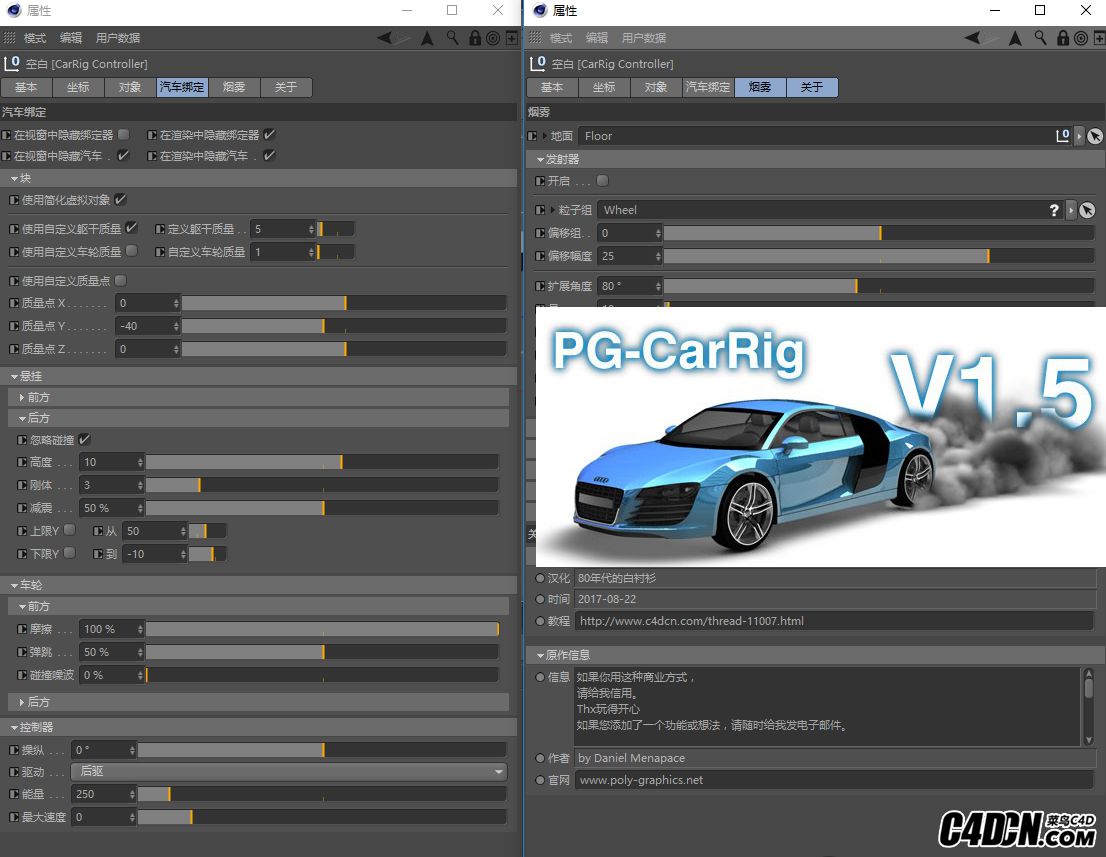Click the object picker for 粒子组 Wheel
The width and height of the screenshot is (1106, 857).
pos(1087,209)
